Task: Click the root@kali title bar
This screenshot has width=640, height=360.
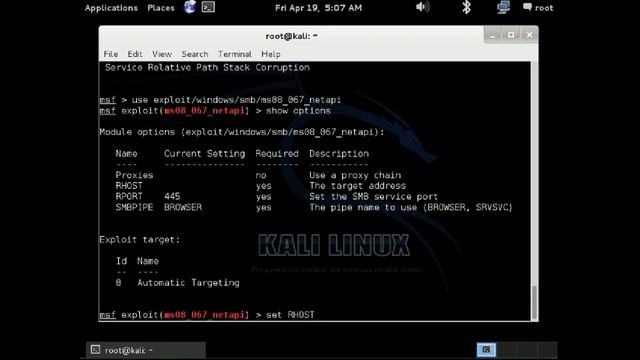Action: [x=291, y=36]
